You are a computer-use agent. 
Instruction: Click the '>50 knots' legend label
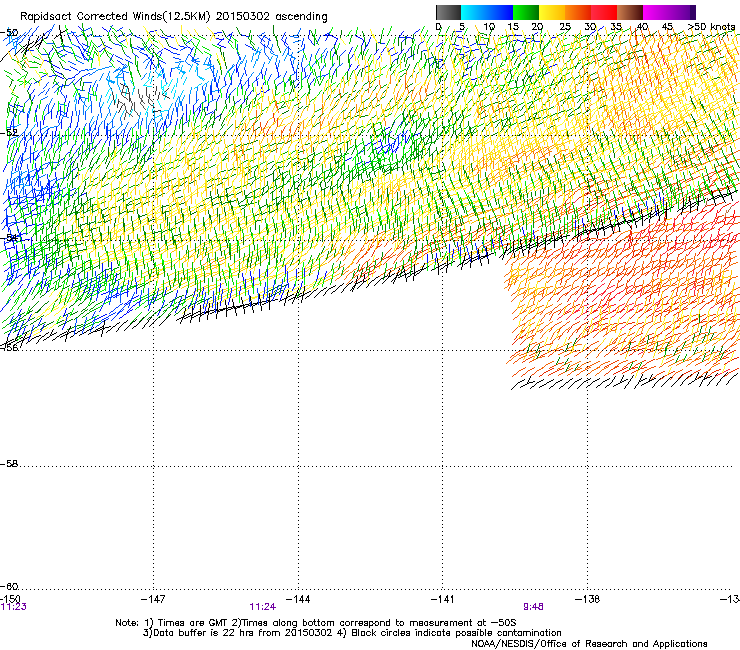[711, 27]
